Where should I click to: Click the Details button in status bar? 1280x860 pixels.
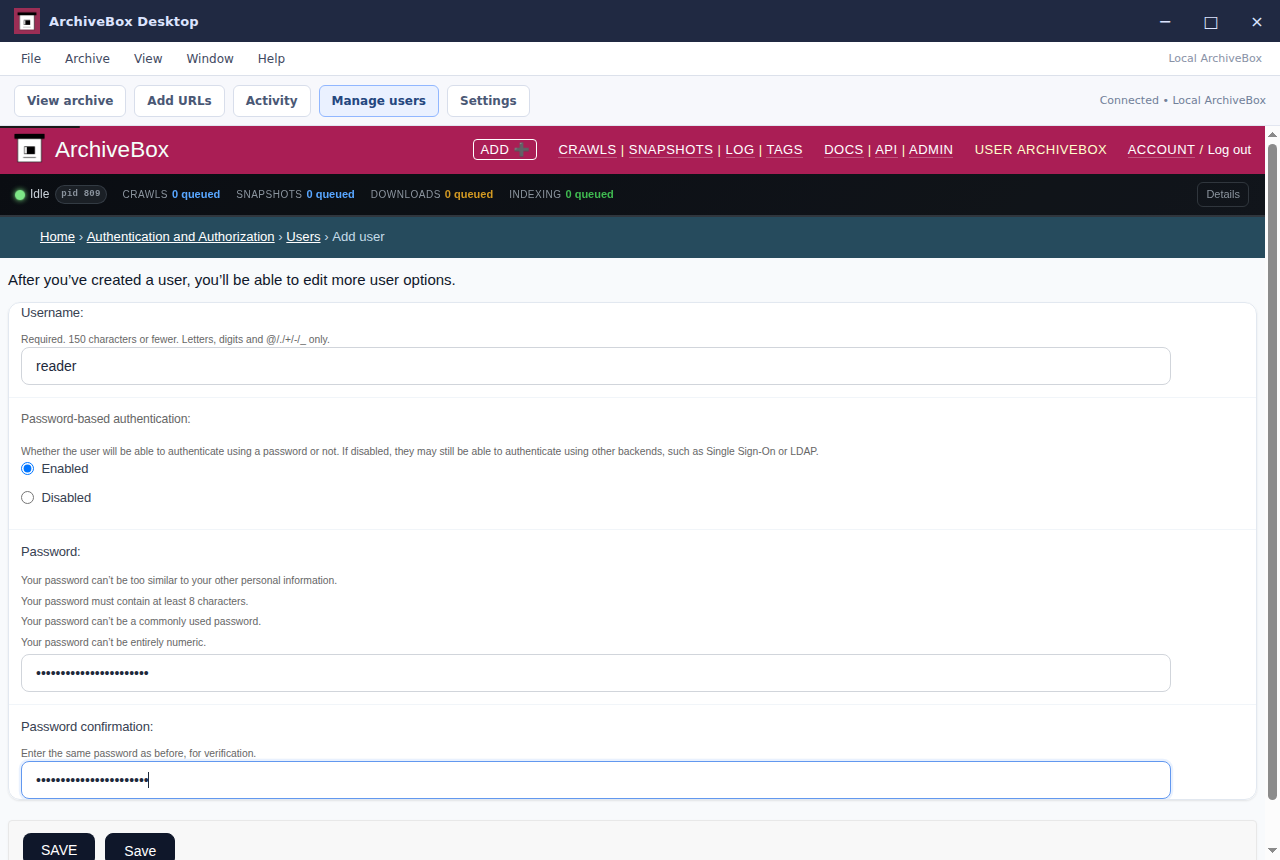1223,194
